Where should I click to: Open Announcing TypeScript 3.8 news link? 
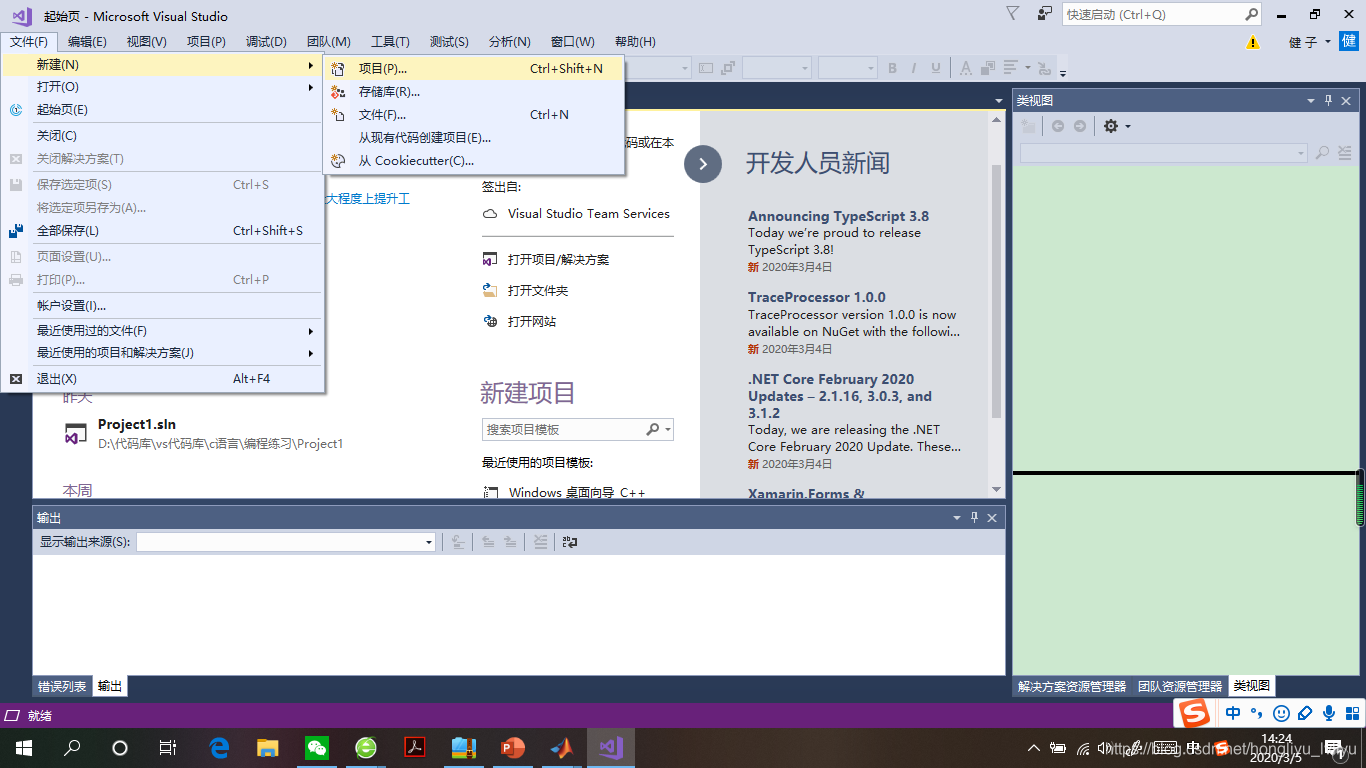pyautogui.click(x=838, y=216)
